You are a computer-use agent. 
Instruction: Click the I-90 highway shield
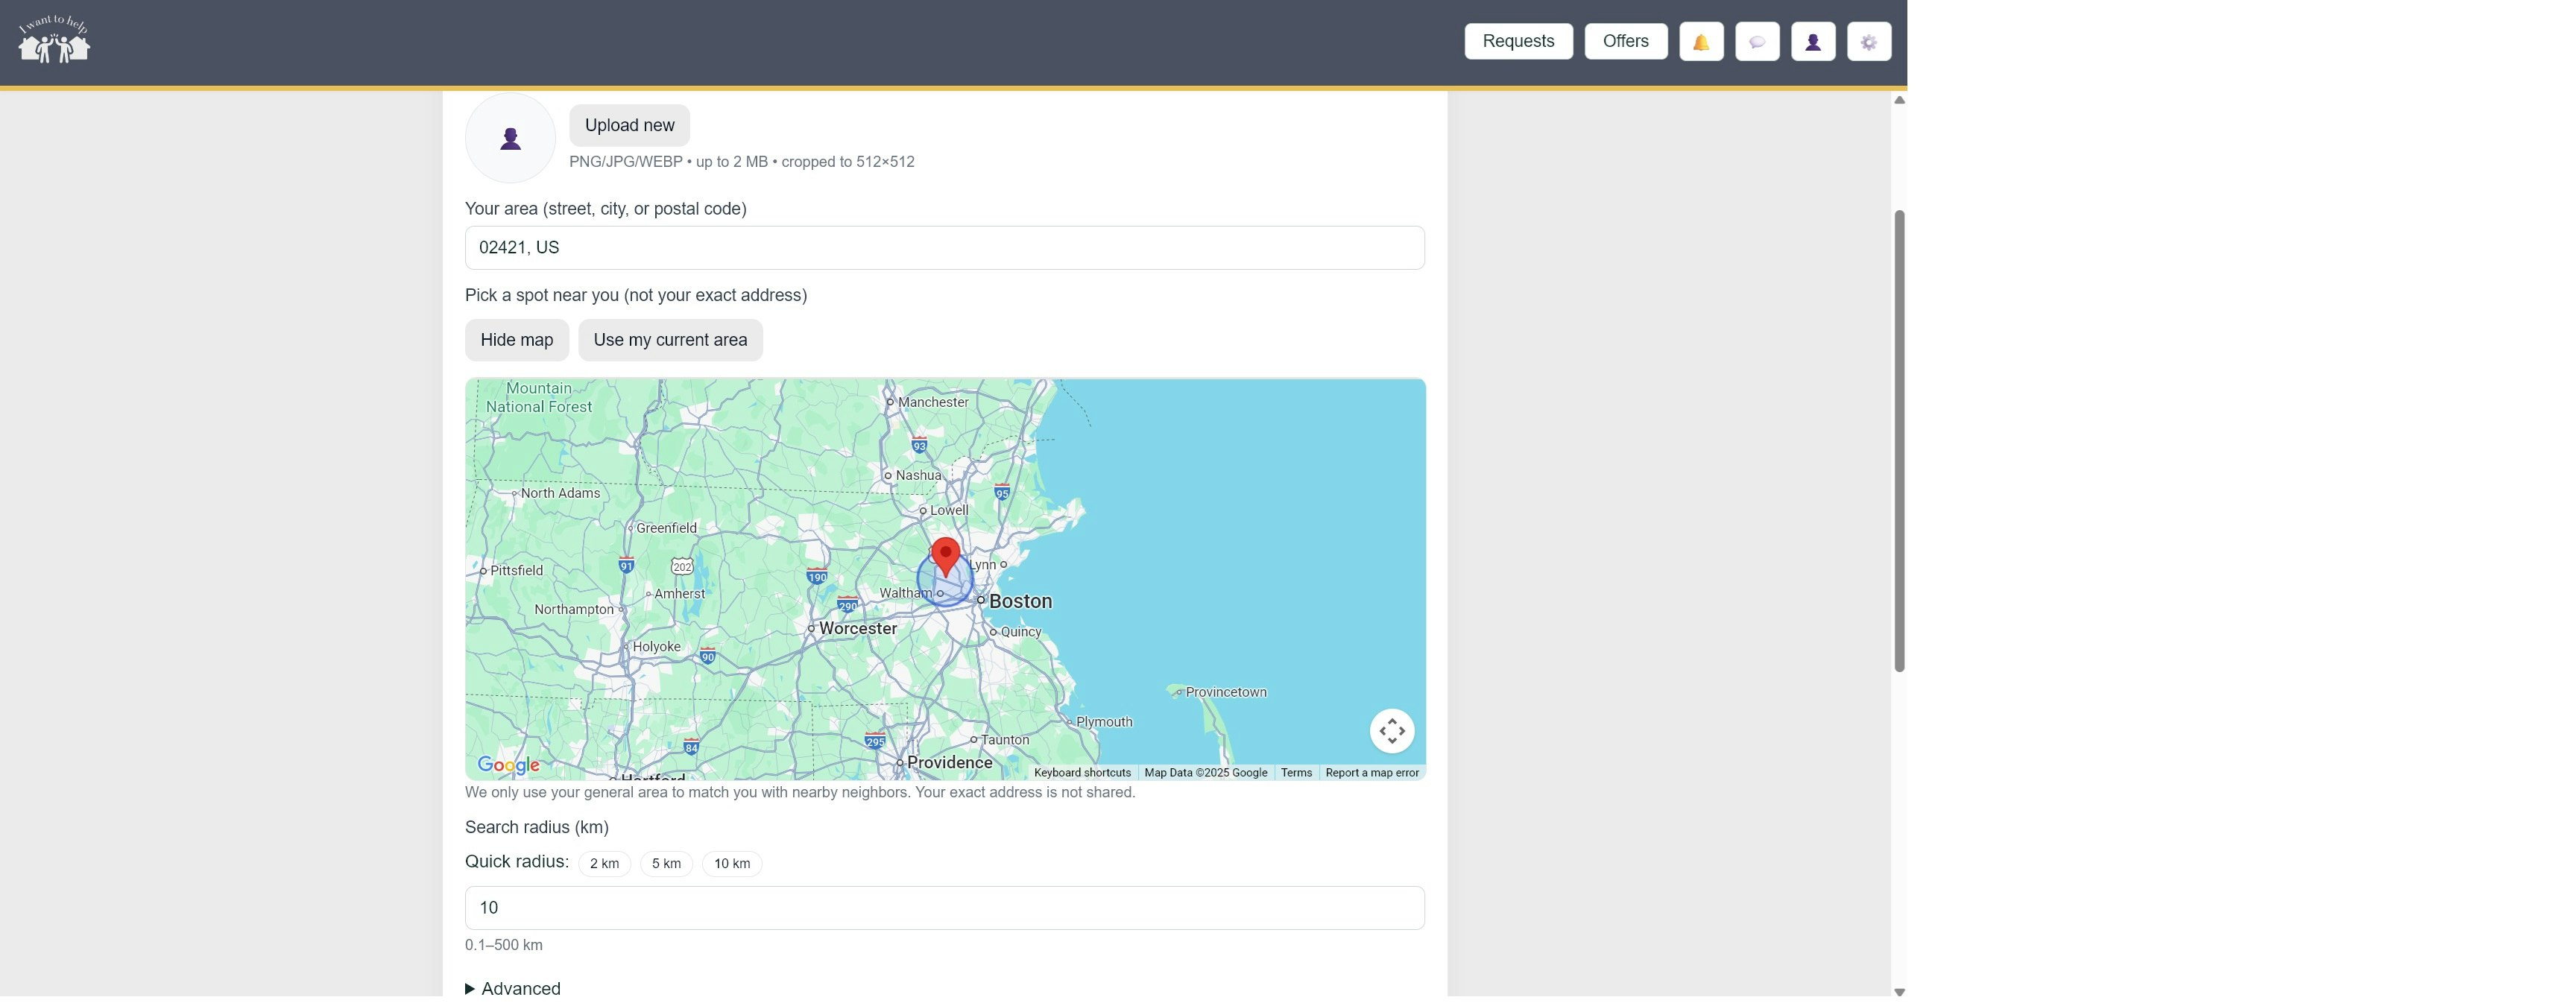[708, 657]
